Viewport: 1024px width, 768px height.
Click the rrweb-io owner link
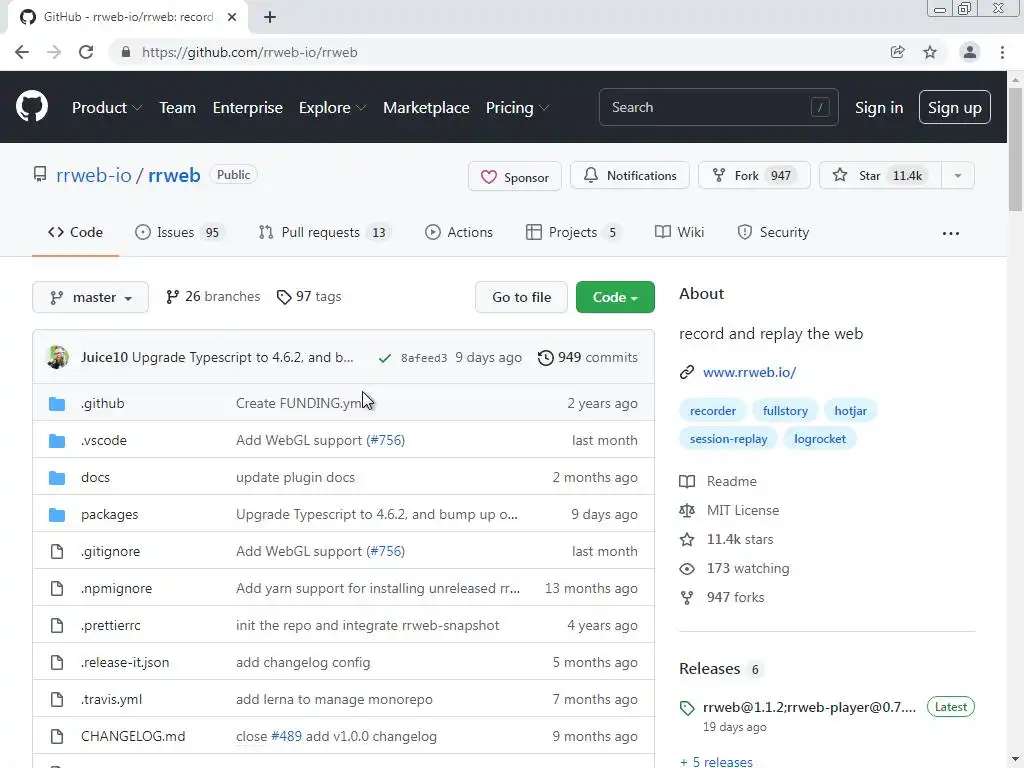coord(93,175)
